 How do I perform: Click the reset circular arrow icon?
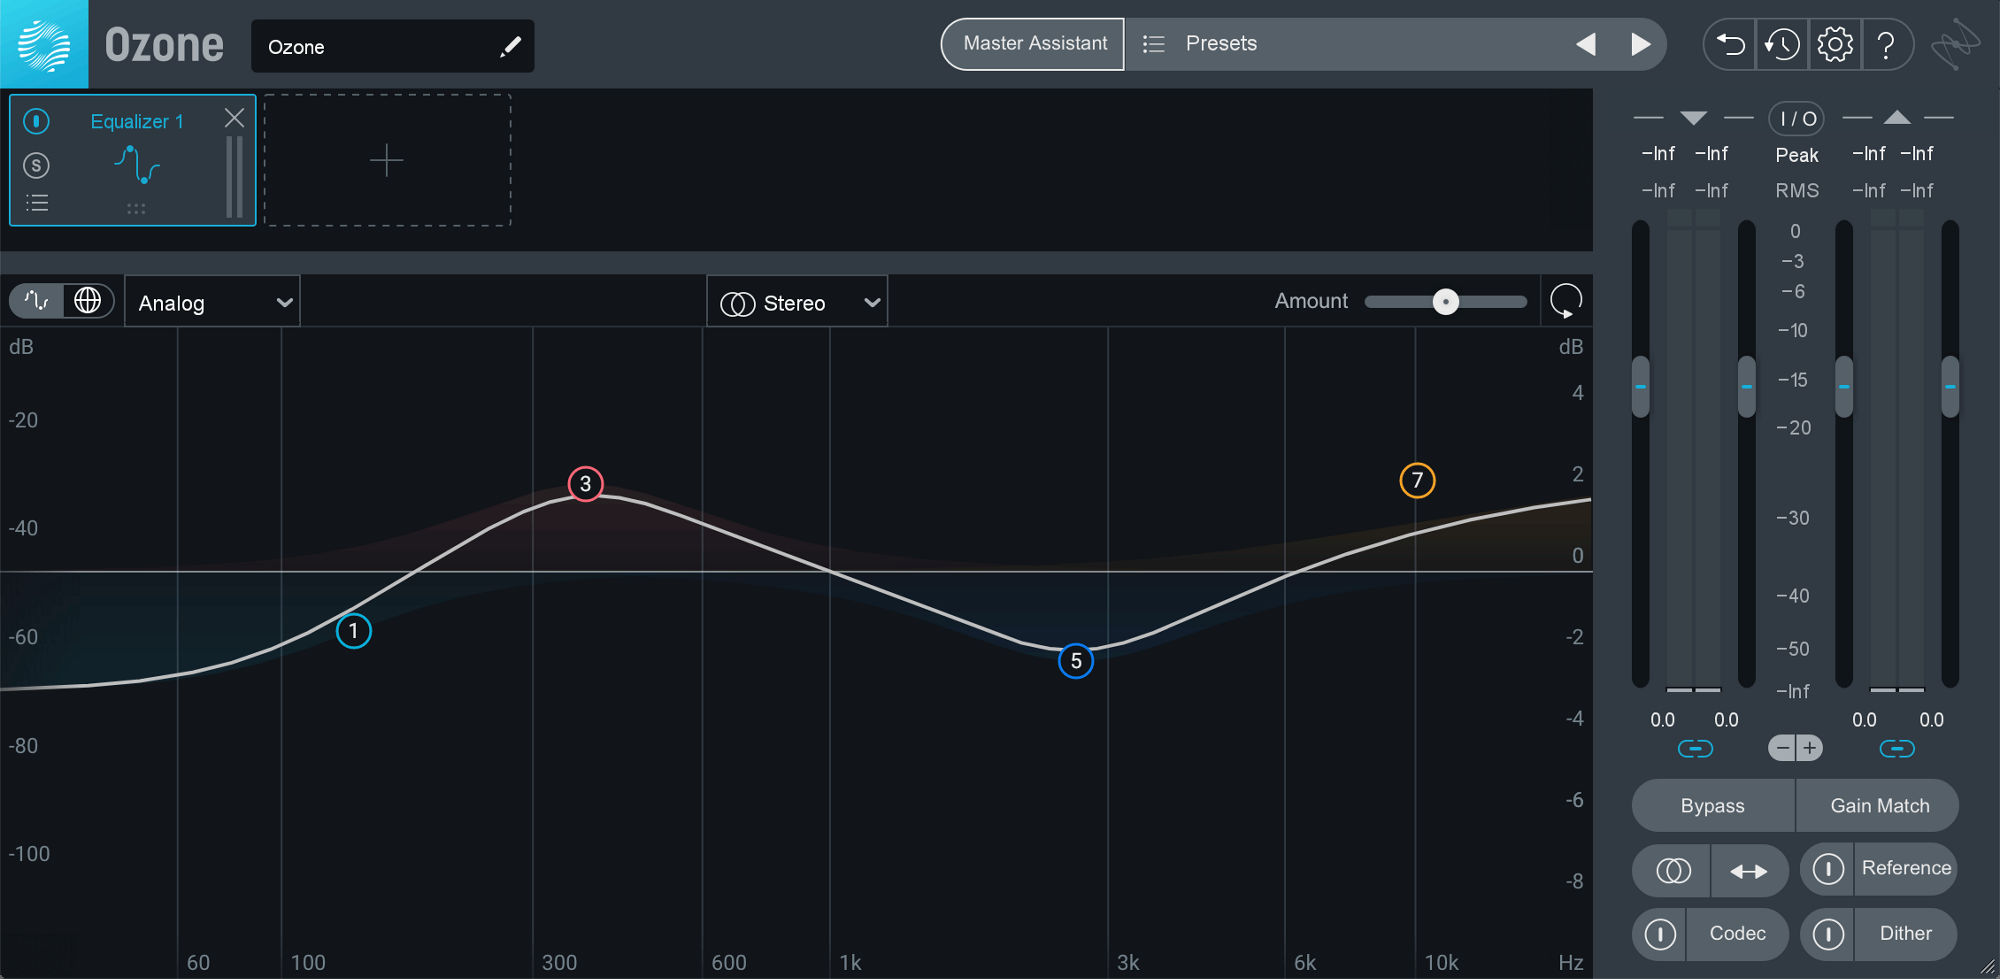click(1566, 300)
